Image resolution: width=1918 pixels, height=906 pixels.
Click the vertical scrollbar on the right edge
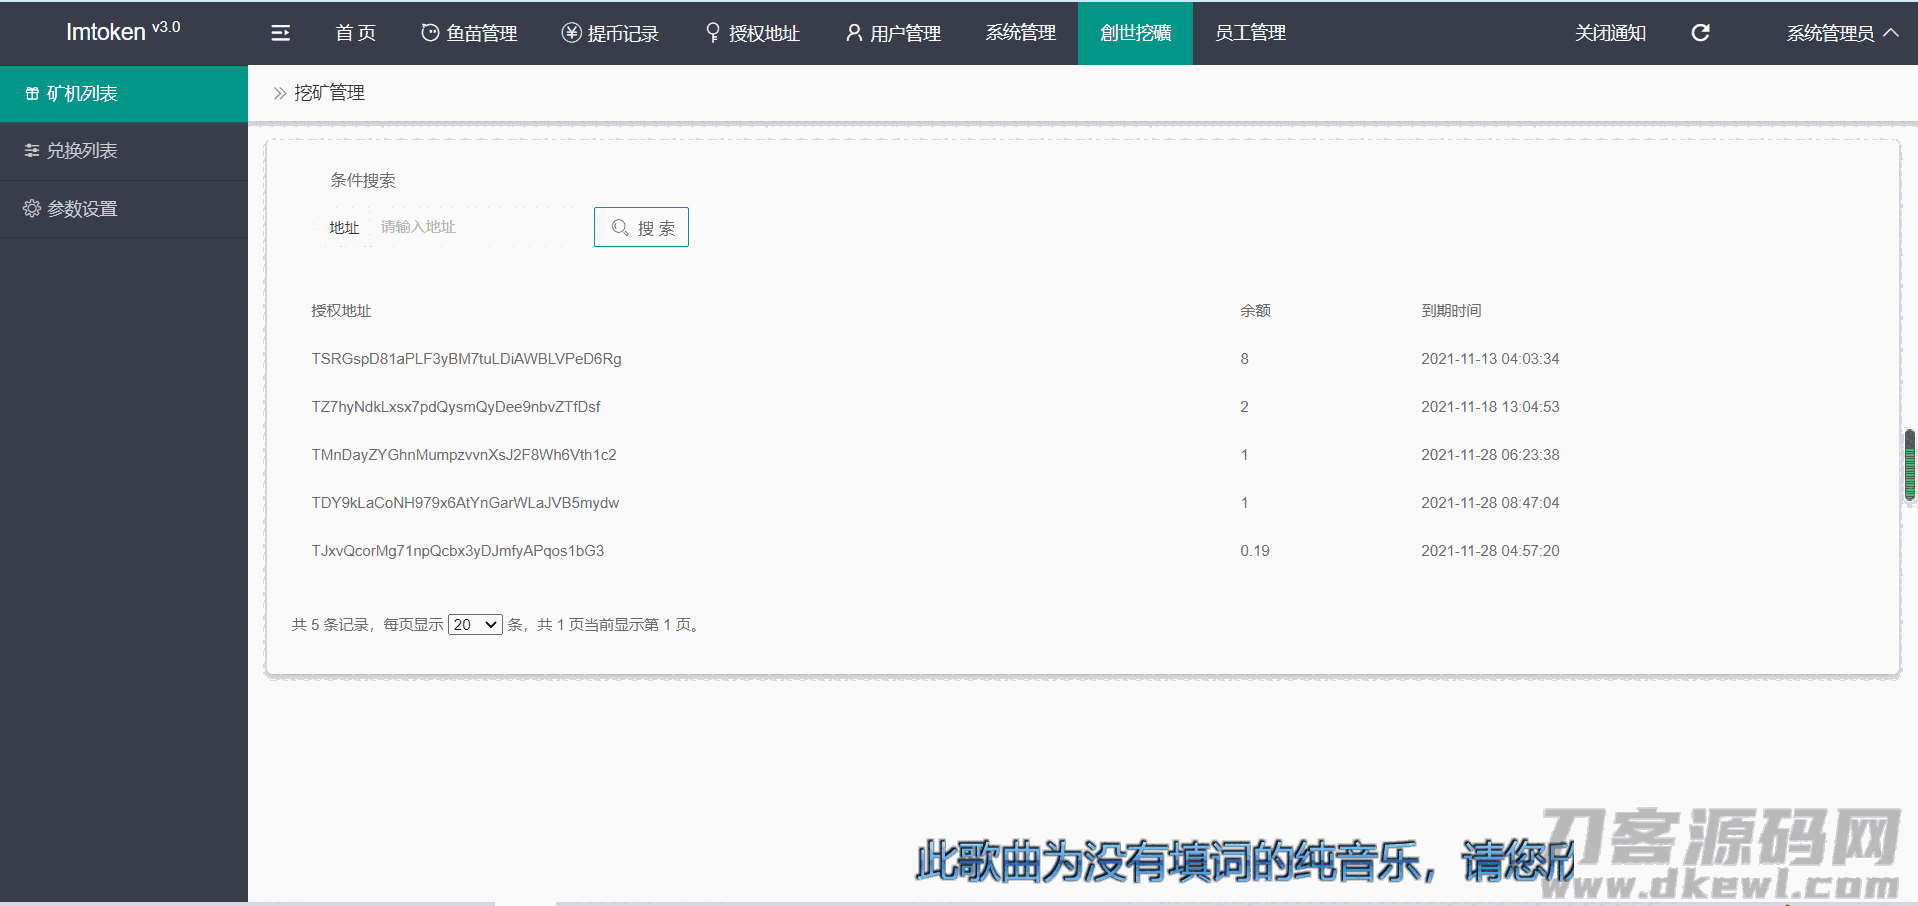[x=1909, y=465]
